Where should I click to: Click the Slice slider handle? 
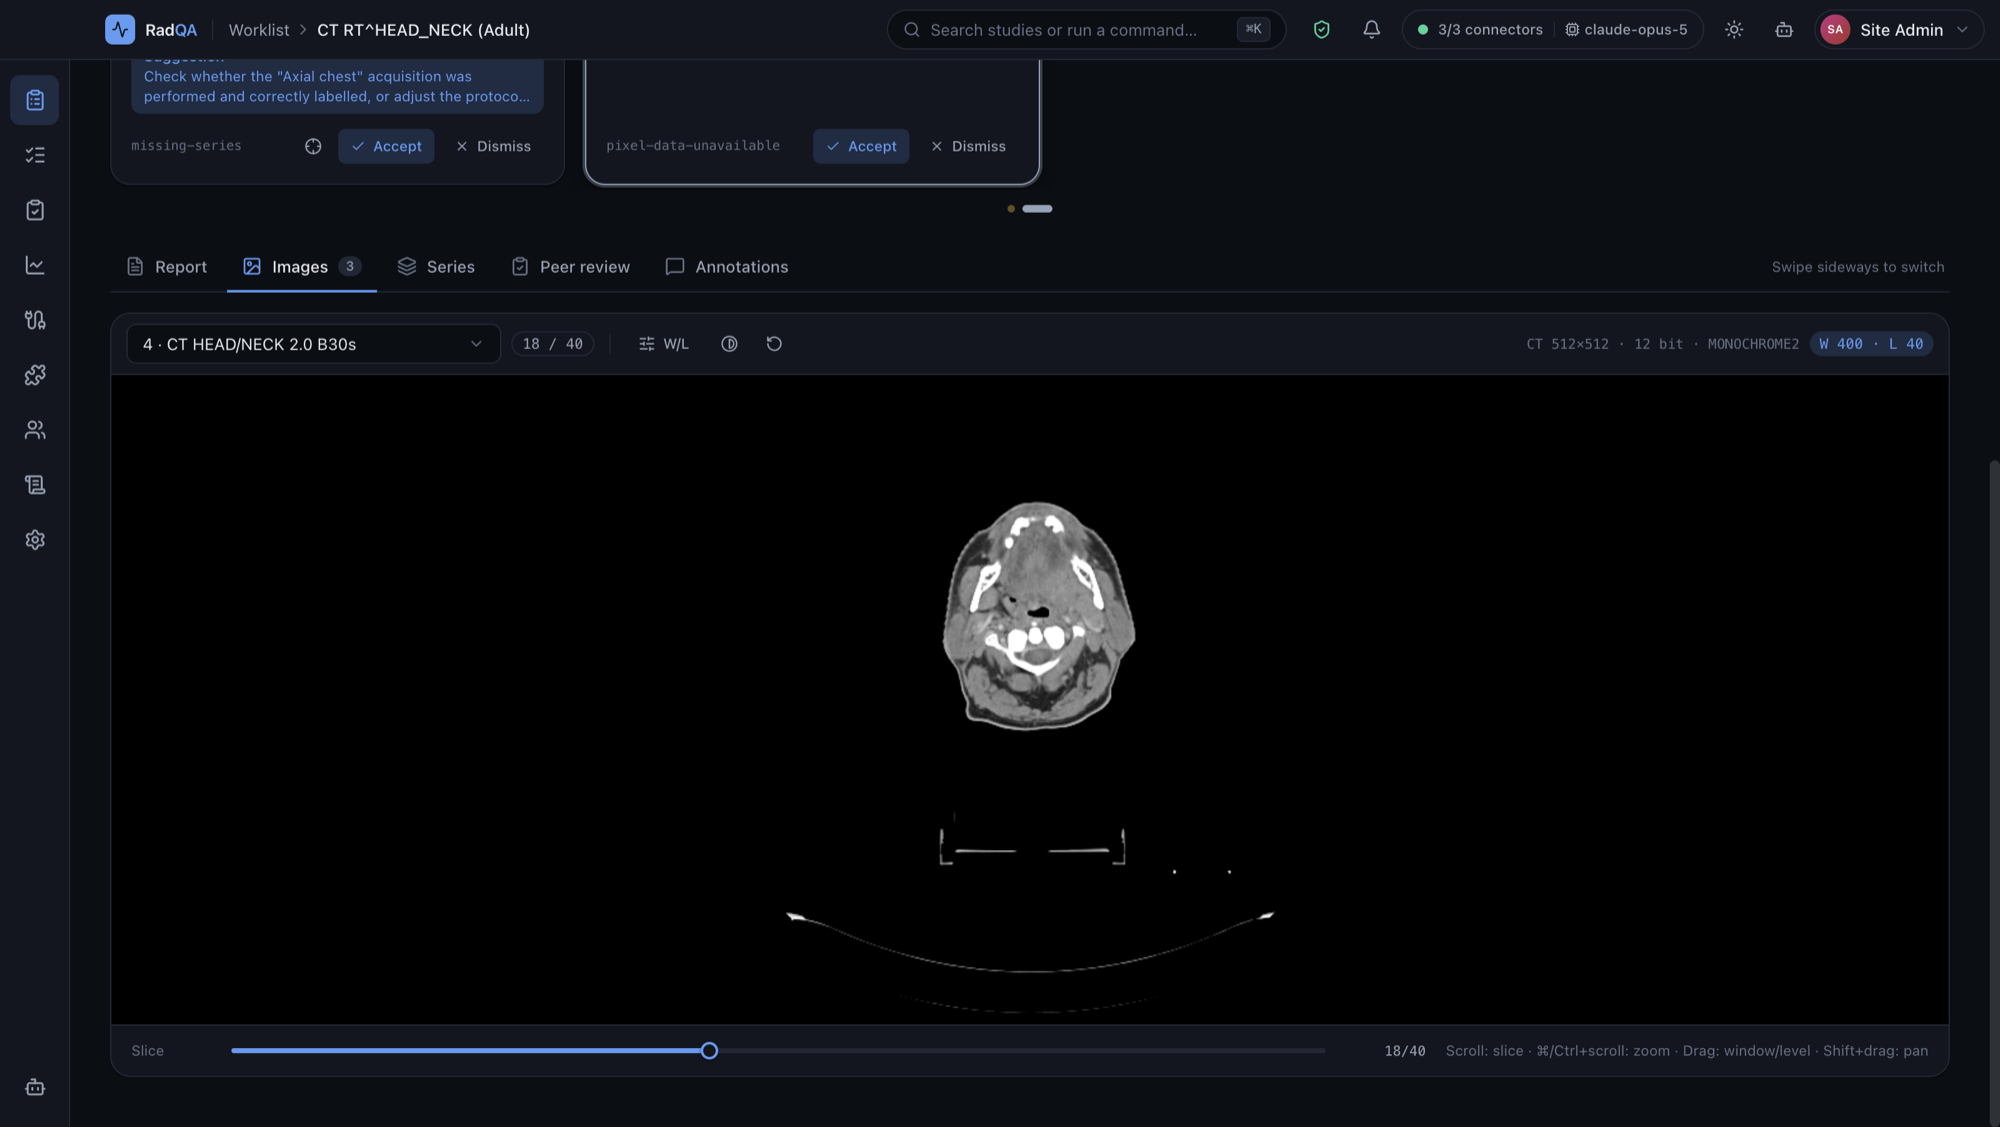[x=709, y=1051]
